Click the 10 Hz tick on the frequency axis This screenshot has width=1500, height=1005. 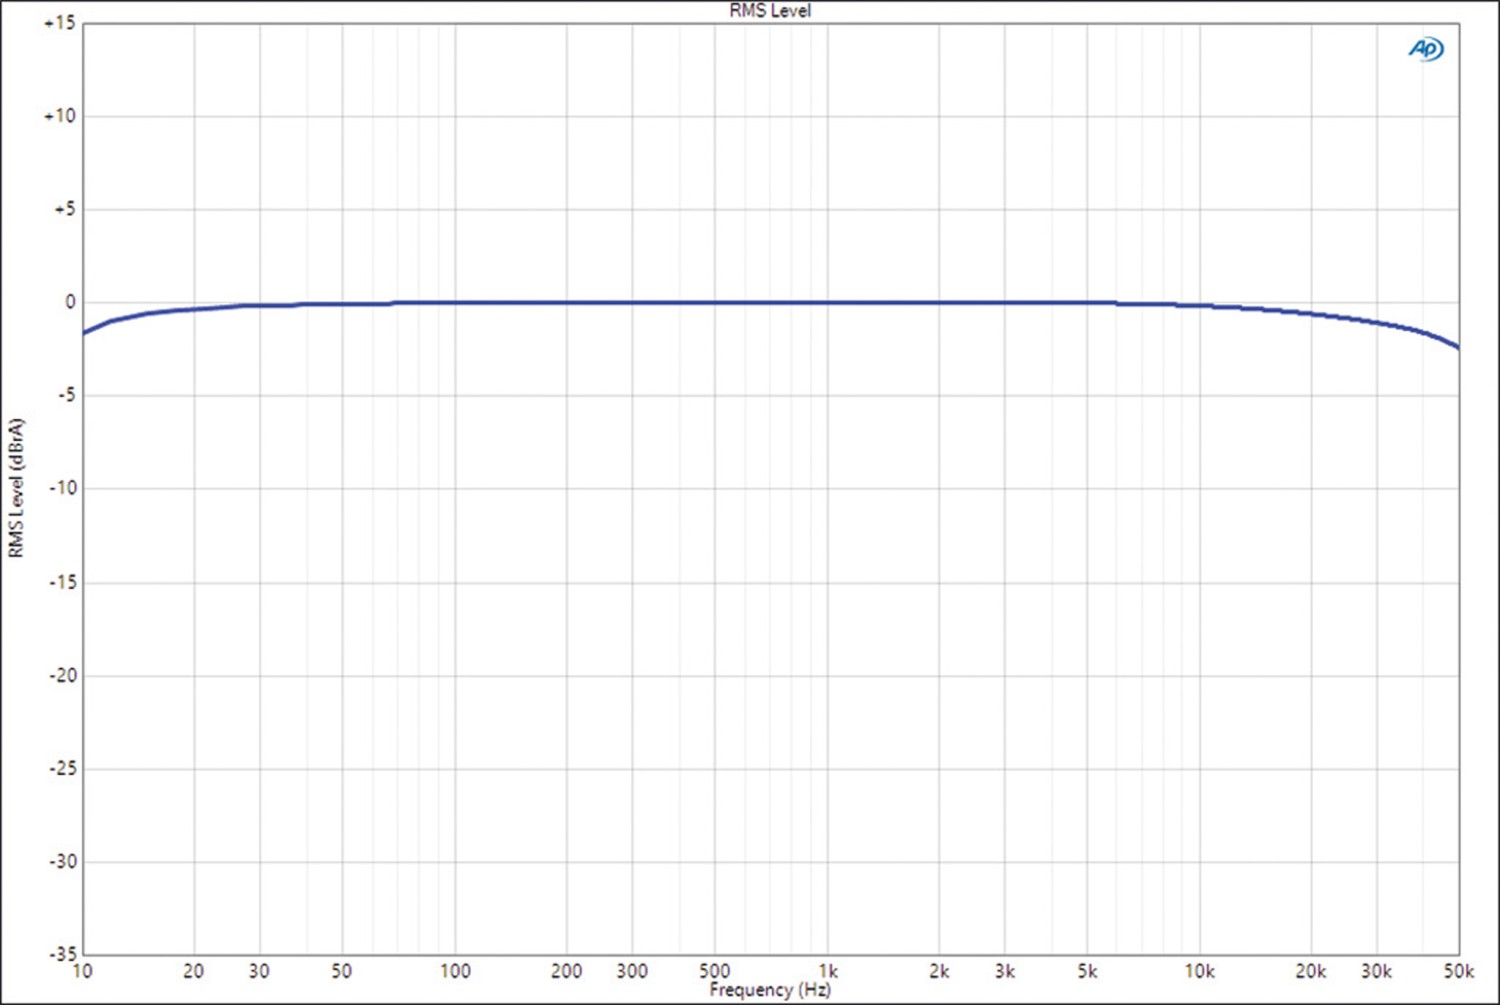(x=82, y=971)
